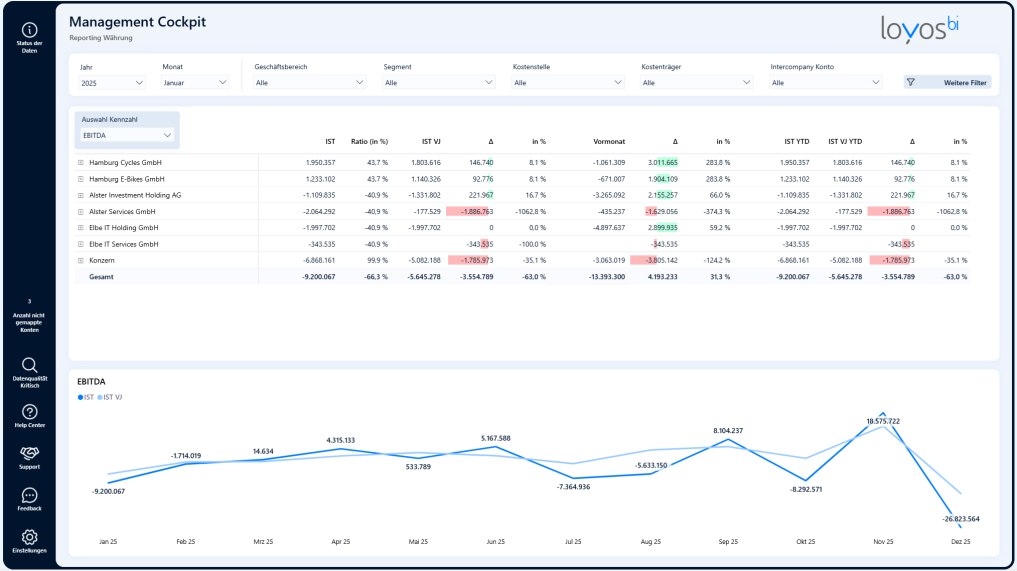Image resolution: width=1017 pixels, height=571 pixels.
Task: Click the Okt 25 data label -8.292.571
Action: pyautogui.click(x=806, y=489)
